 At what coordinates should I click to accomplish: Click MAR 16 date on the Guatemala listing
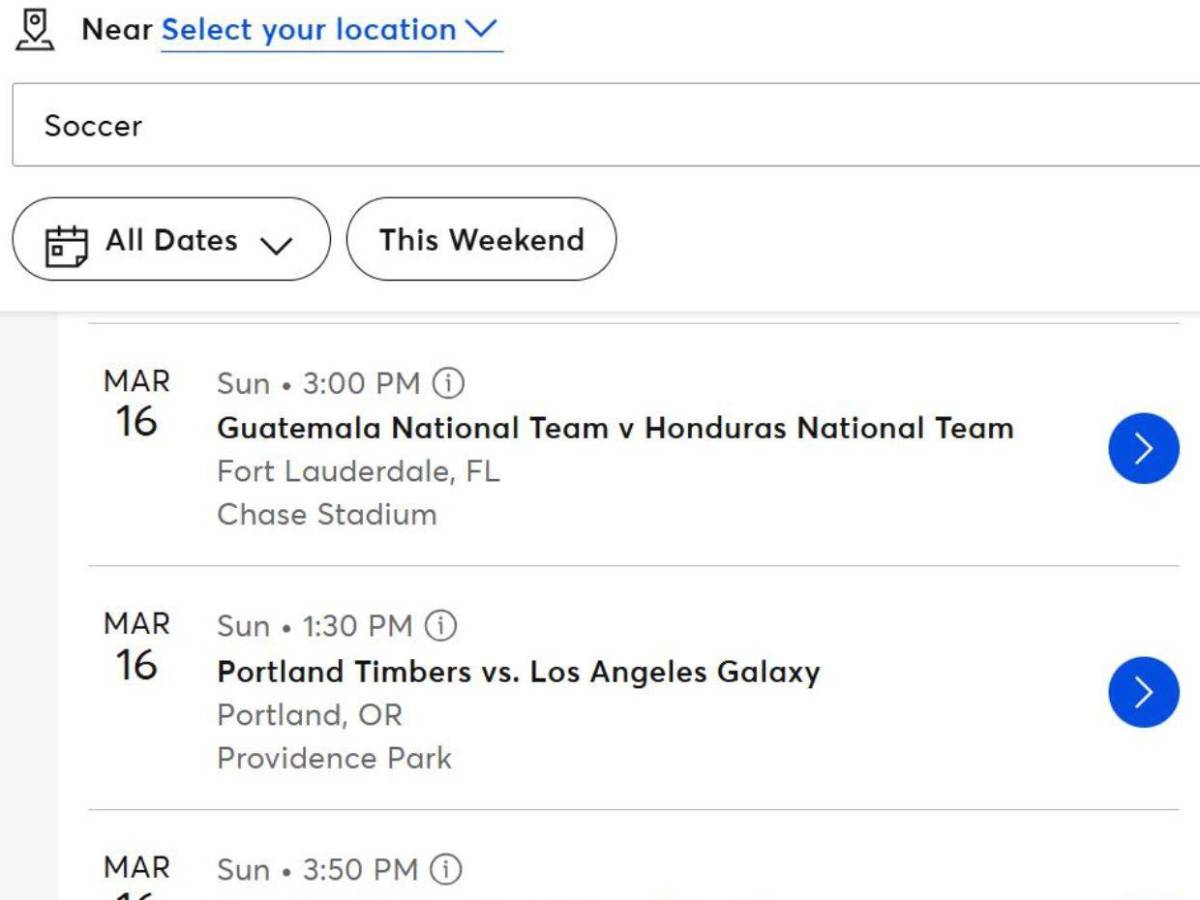click(137, 402)
